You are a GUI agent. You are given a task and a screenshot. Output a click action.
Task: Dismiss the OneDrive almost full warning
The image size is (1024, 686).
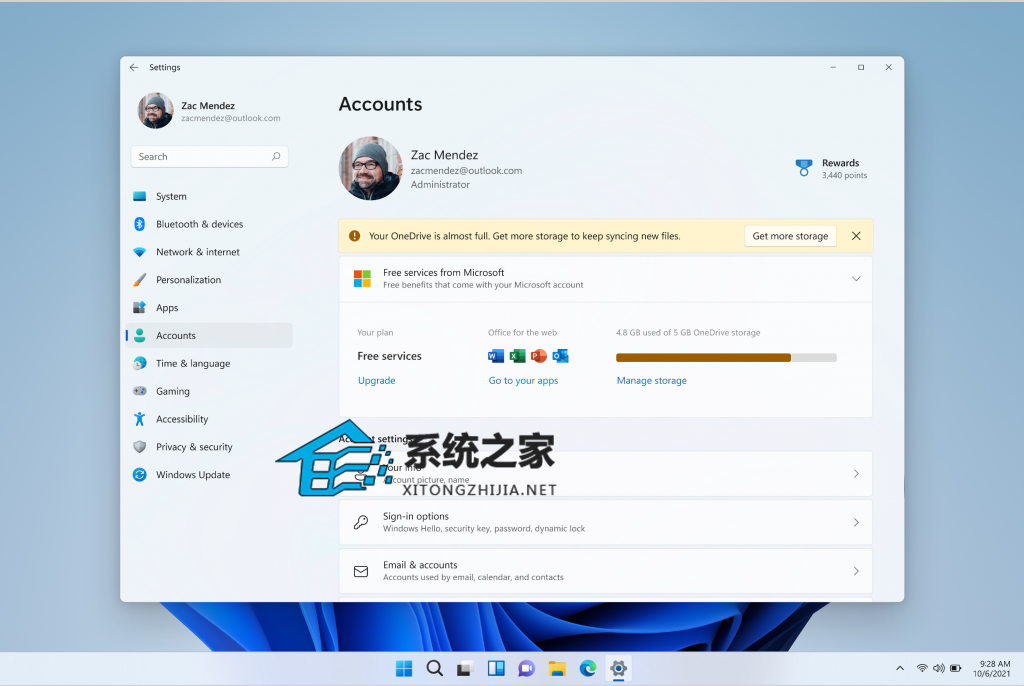pyautogui.click(x=856, y=236)
